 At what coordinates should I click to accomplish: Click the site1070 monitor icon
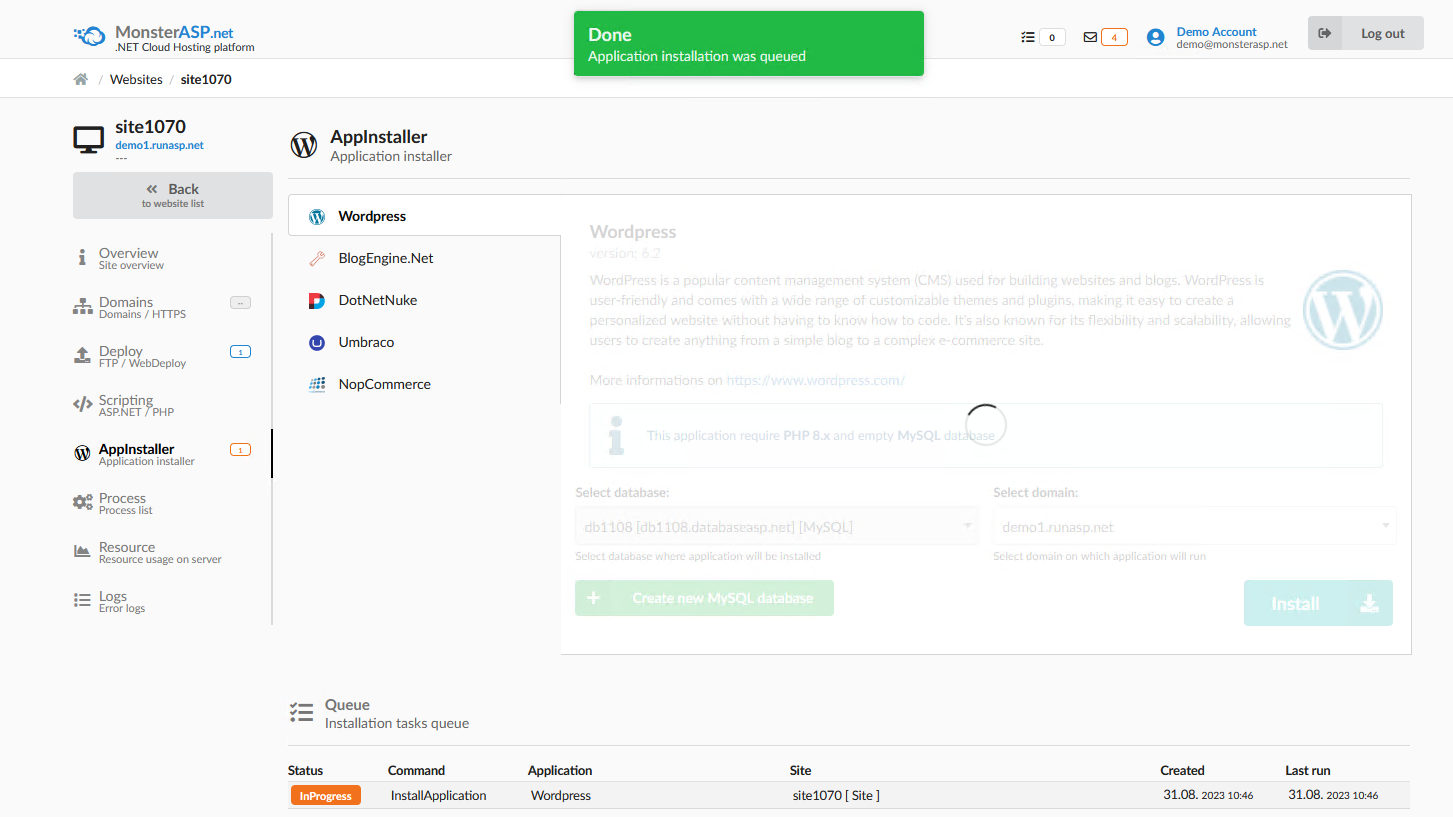[x=89, y=140]
